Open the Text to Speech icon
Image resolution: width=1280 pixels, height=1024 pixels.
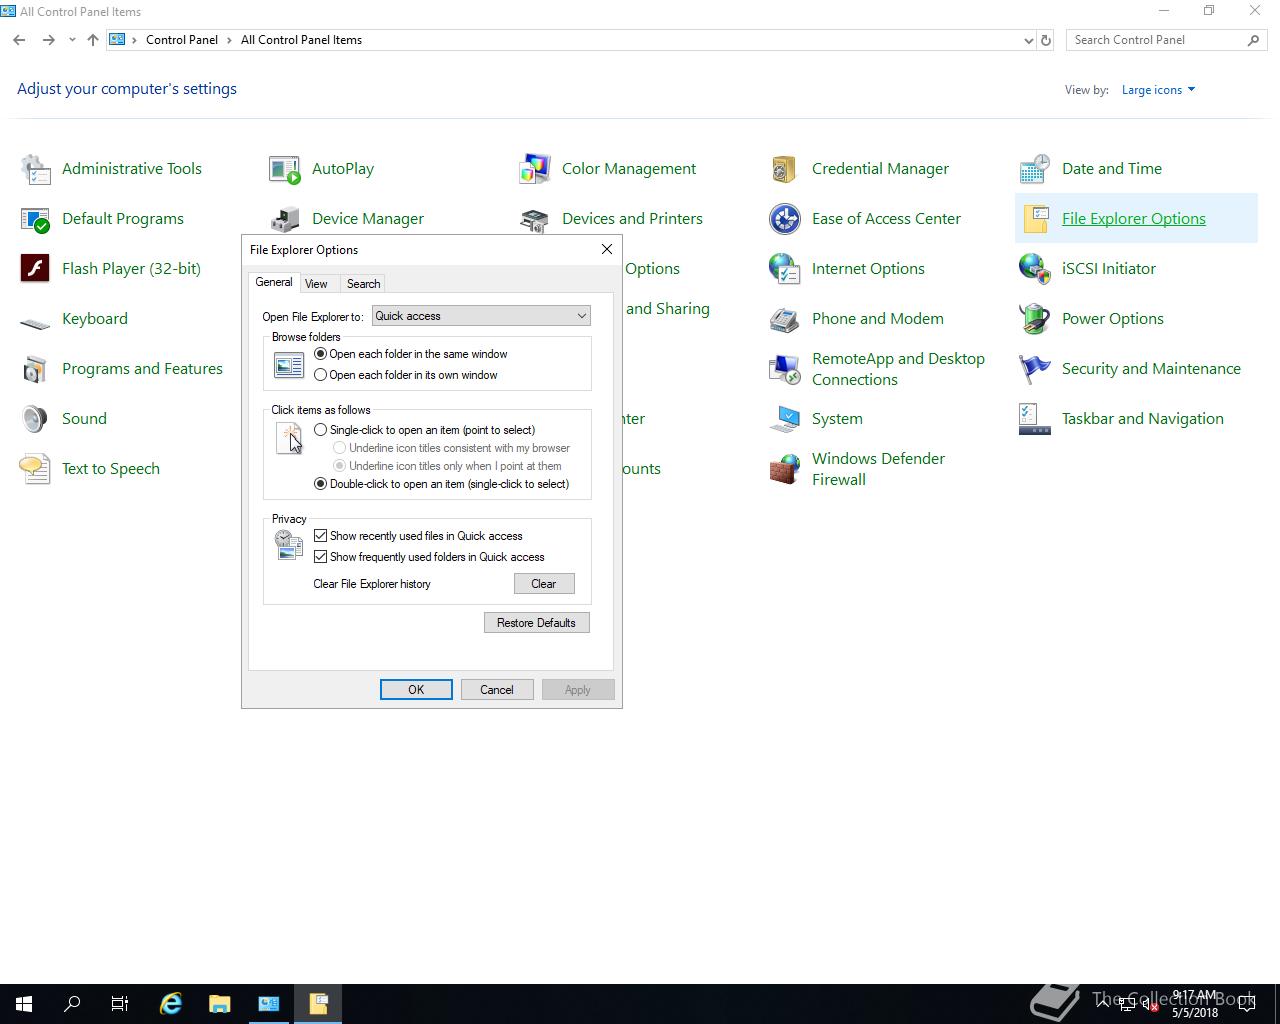tap(35, 469)
